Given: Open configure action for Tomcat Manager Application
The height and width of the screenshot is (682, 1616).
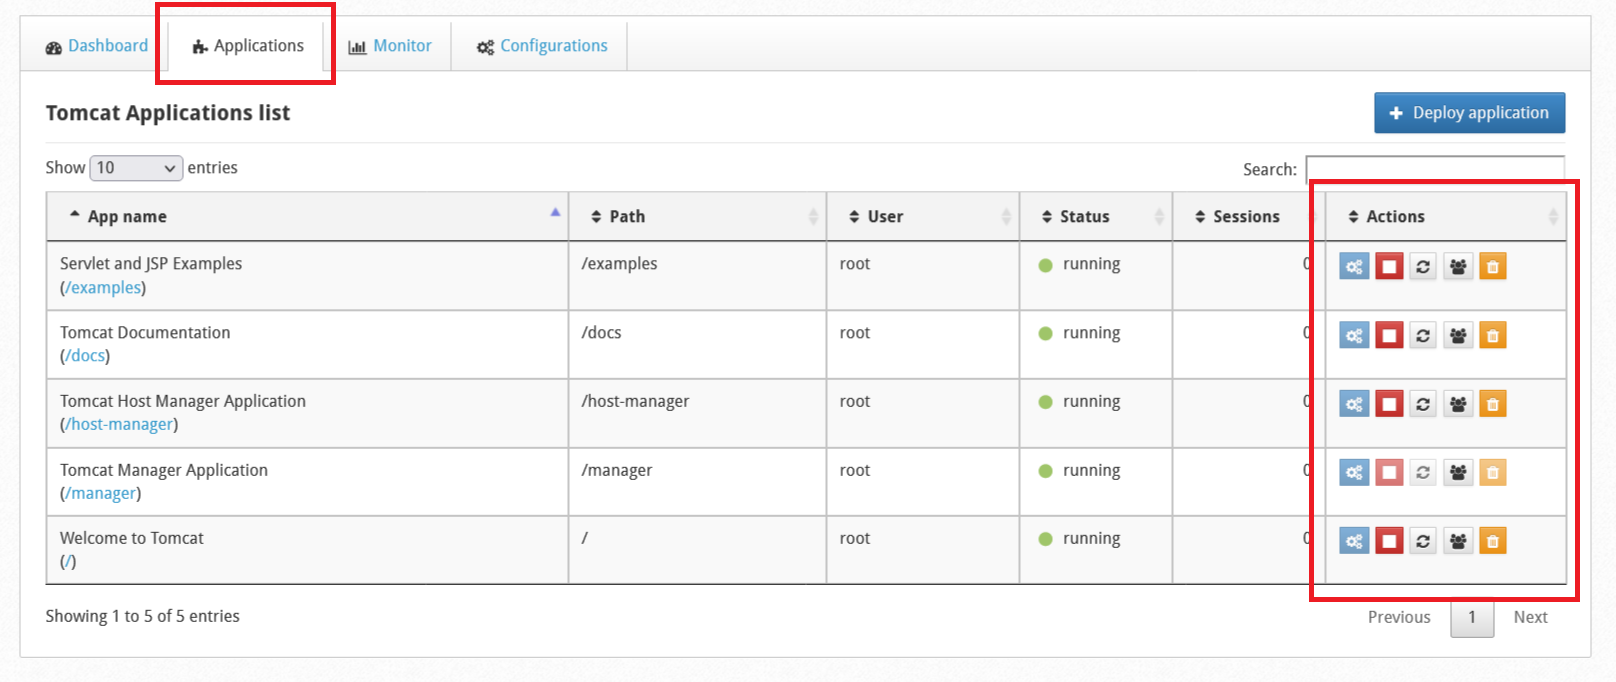Looking at the screenshot, I should point(1354,473).
